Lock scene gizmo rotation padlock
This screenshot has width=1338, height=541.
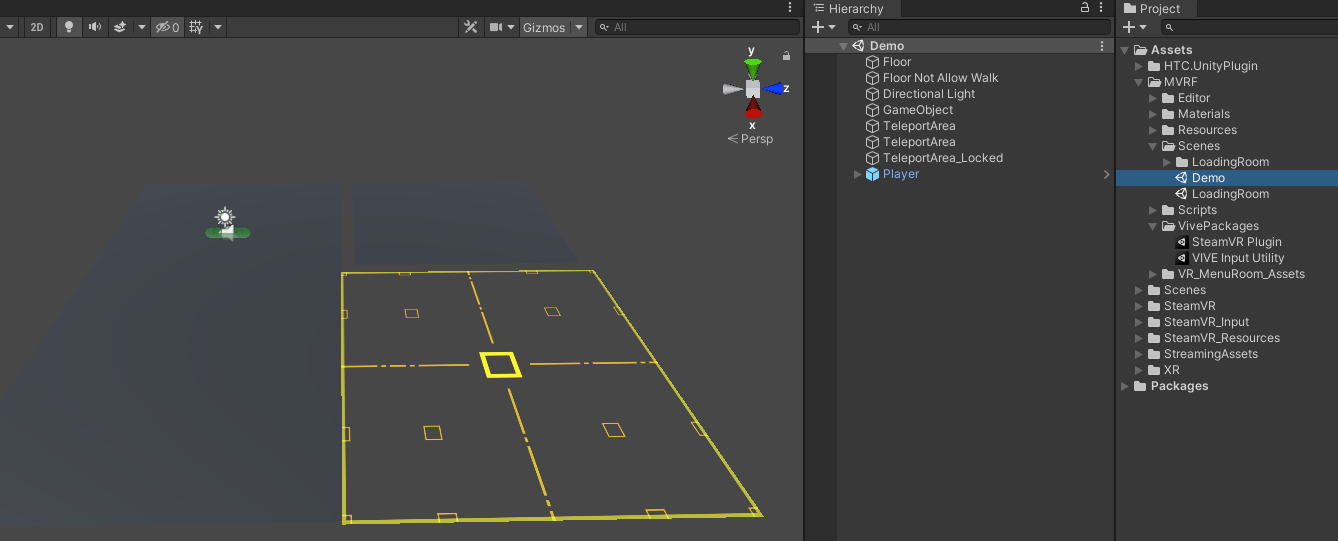[x=786, y=56]
